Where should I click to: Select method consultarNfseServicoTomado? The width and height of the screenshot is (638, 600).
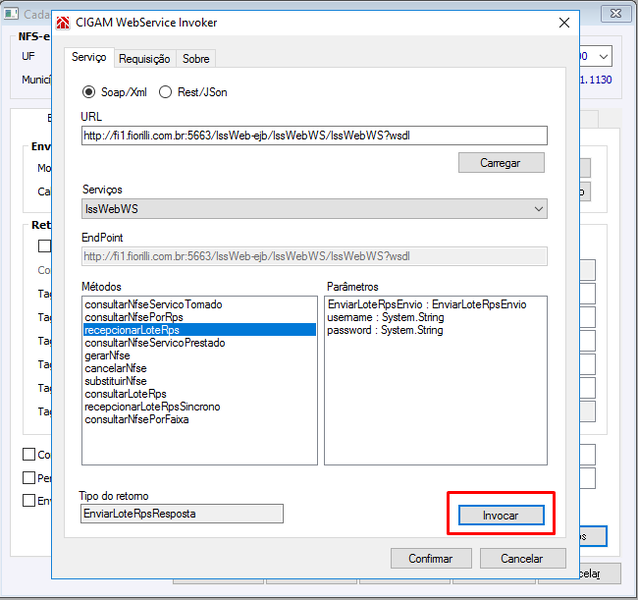pyautogui.click(x=199, y=304)
